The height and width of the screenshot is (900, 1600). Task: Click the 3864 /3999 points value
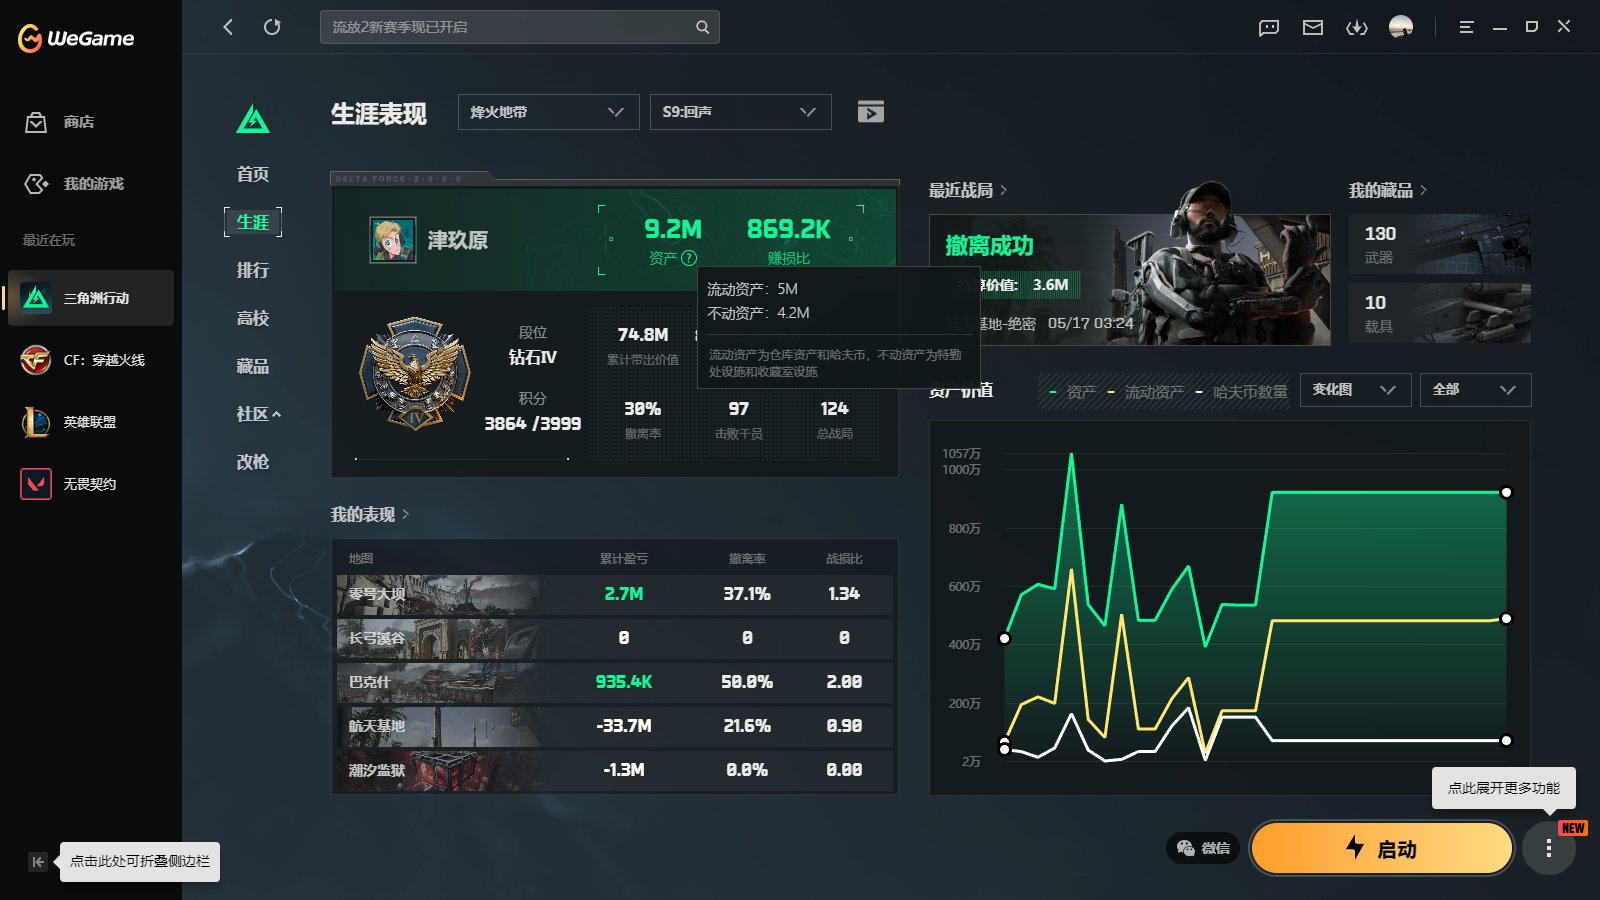pos(533,424)
